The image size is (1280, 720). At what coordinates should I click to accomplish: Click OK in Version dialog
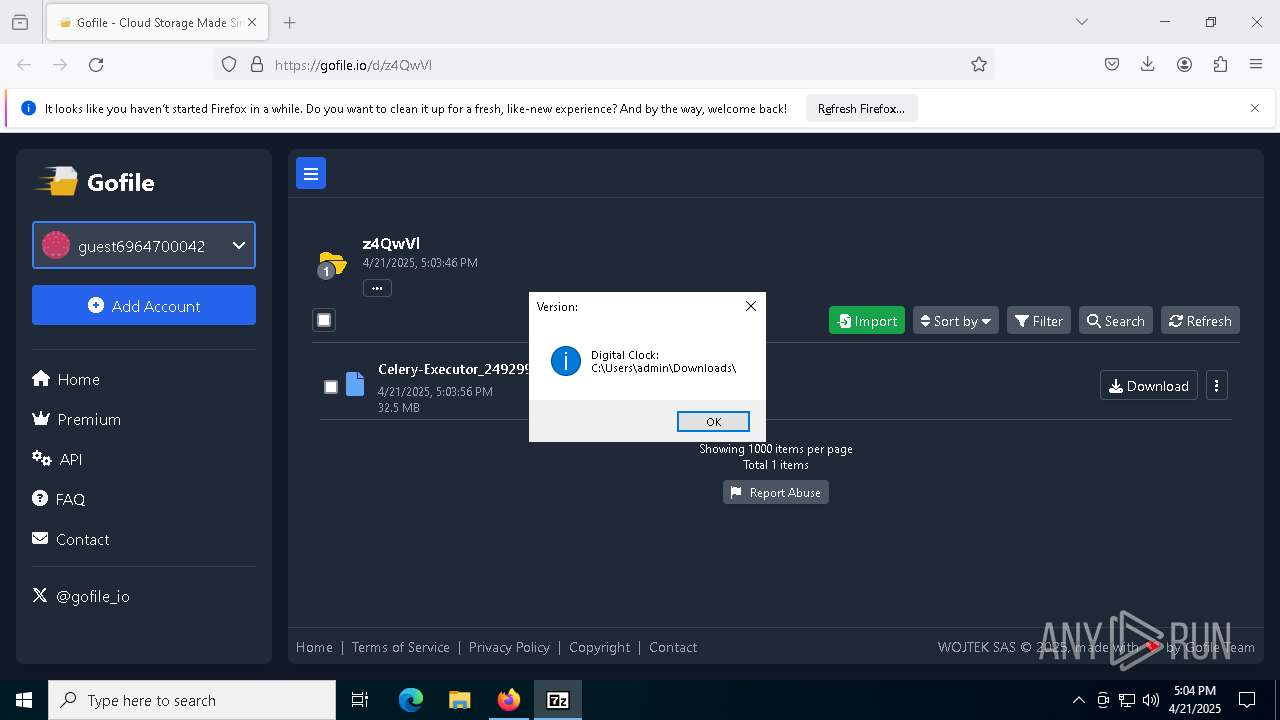click(x=713, y=421)
